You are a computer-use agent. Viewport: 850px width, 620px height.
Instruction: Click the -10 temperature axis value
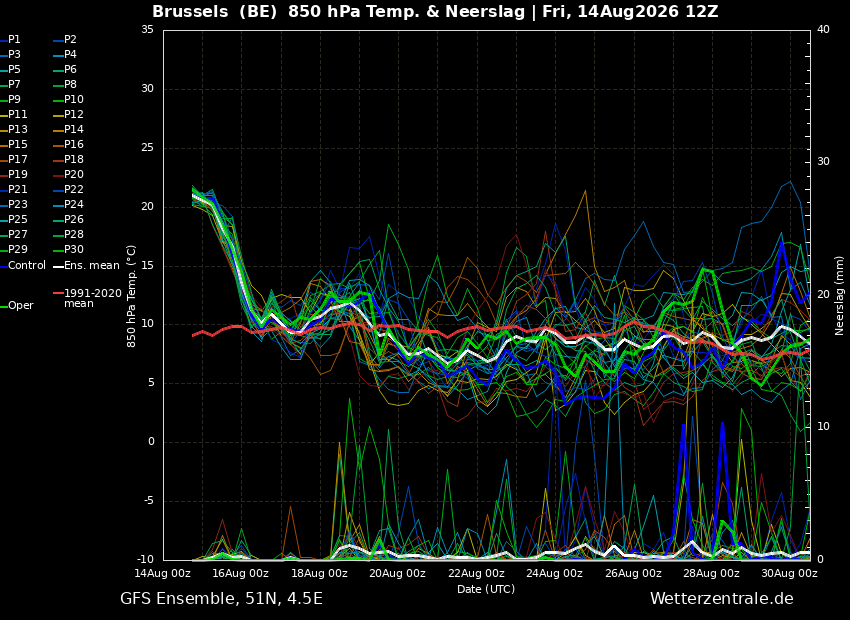point(145,560)
